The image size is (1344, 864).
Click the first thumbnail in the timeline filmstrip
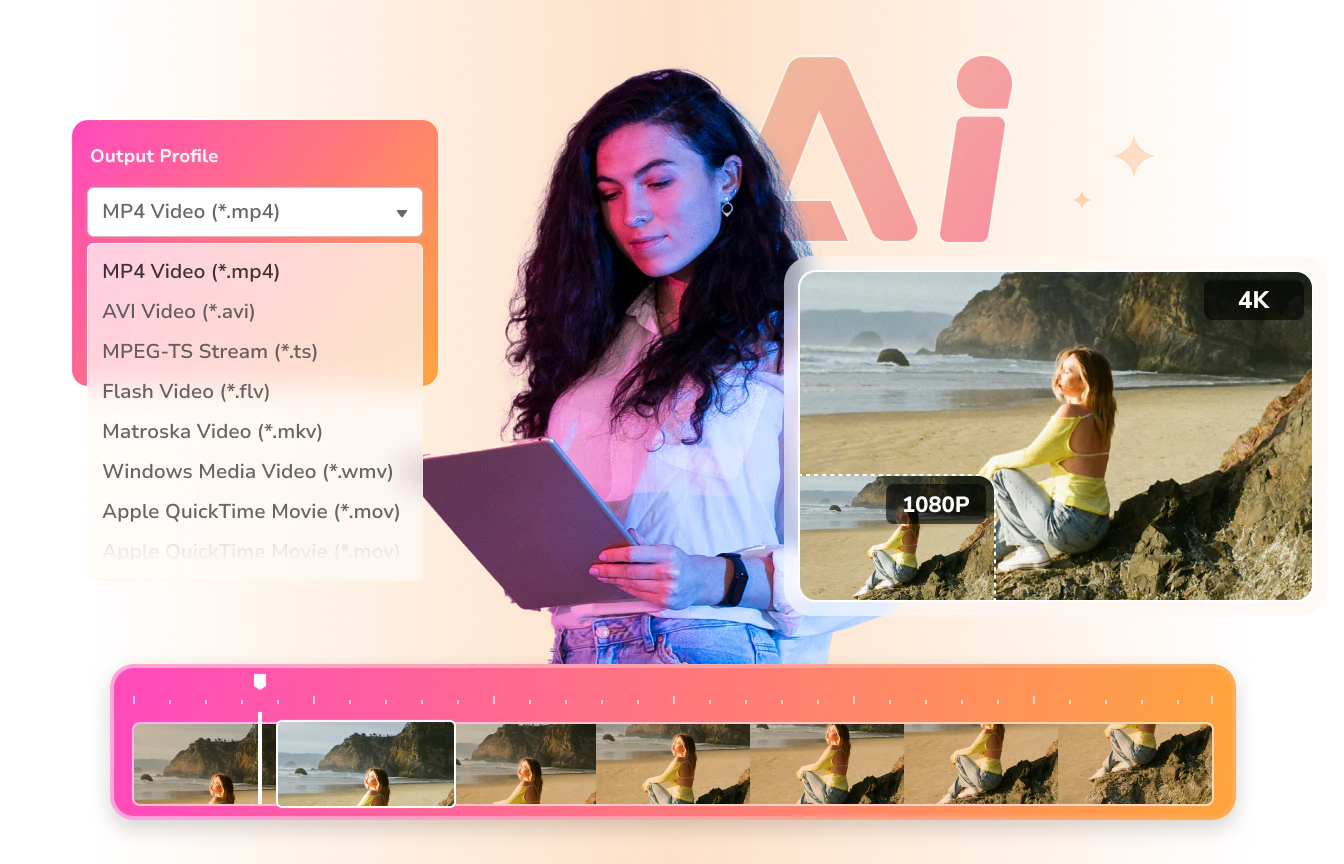(196, 763)
